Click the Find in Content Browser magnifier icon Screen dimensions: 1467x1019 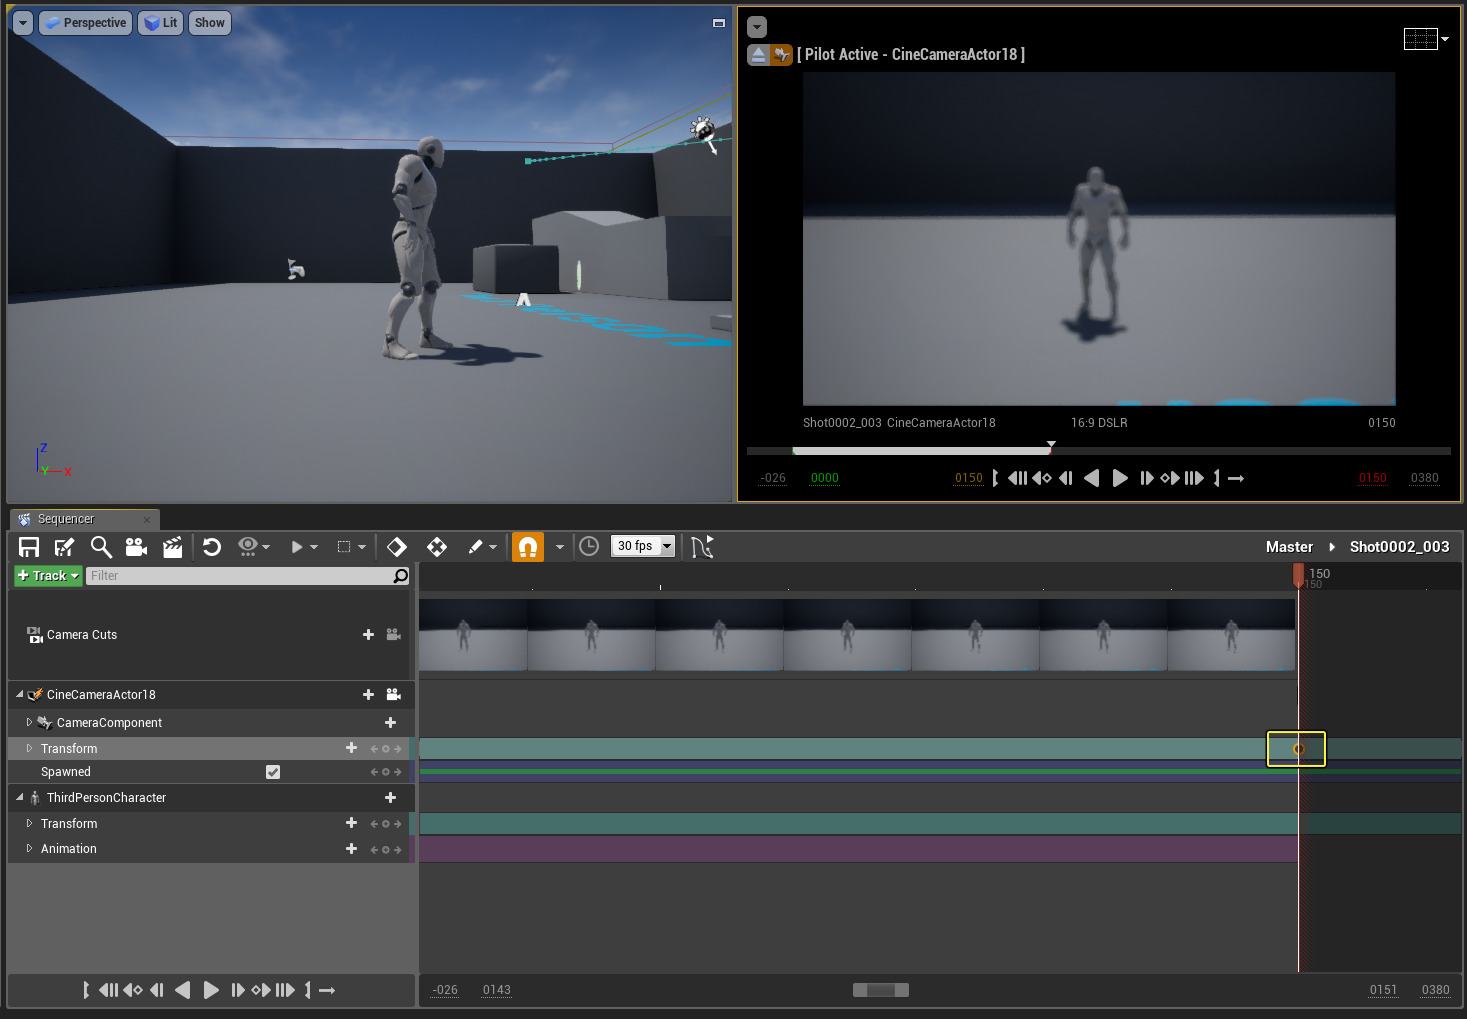(101, 547)
